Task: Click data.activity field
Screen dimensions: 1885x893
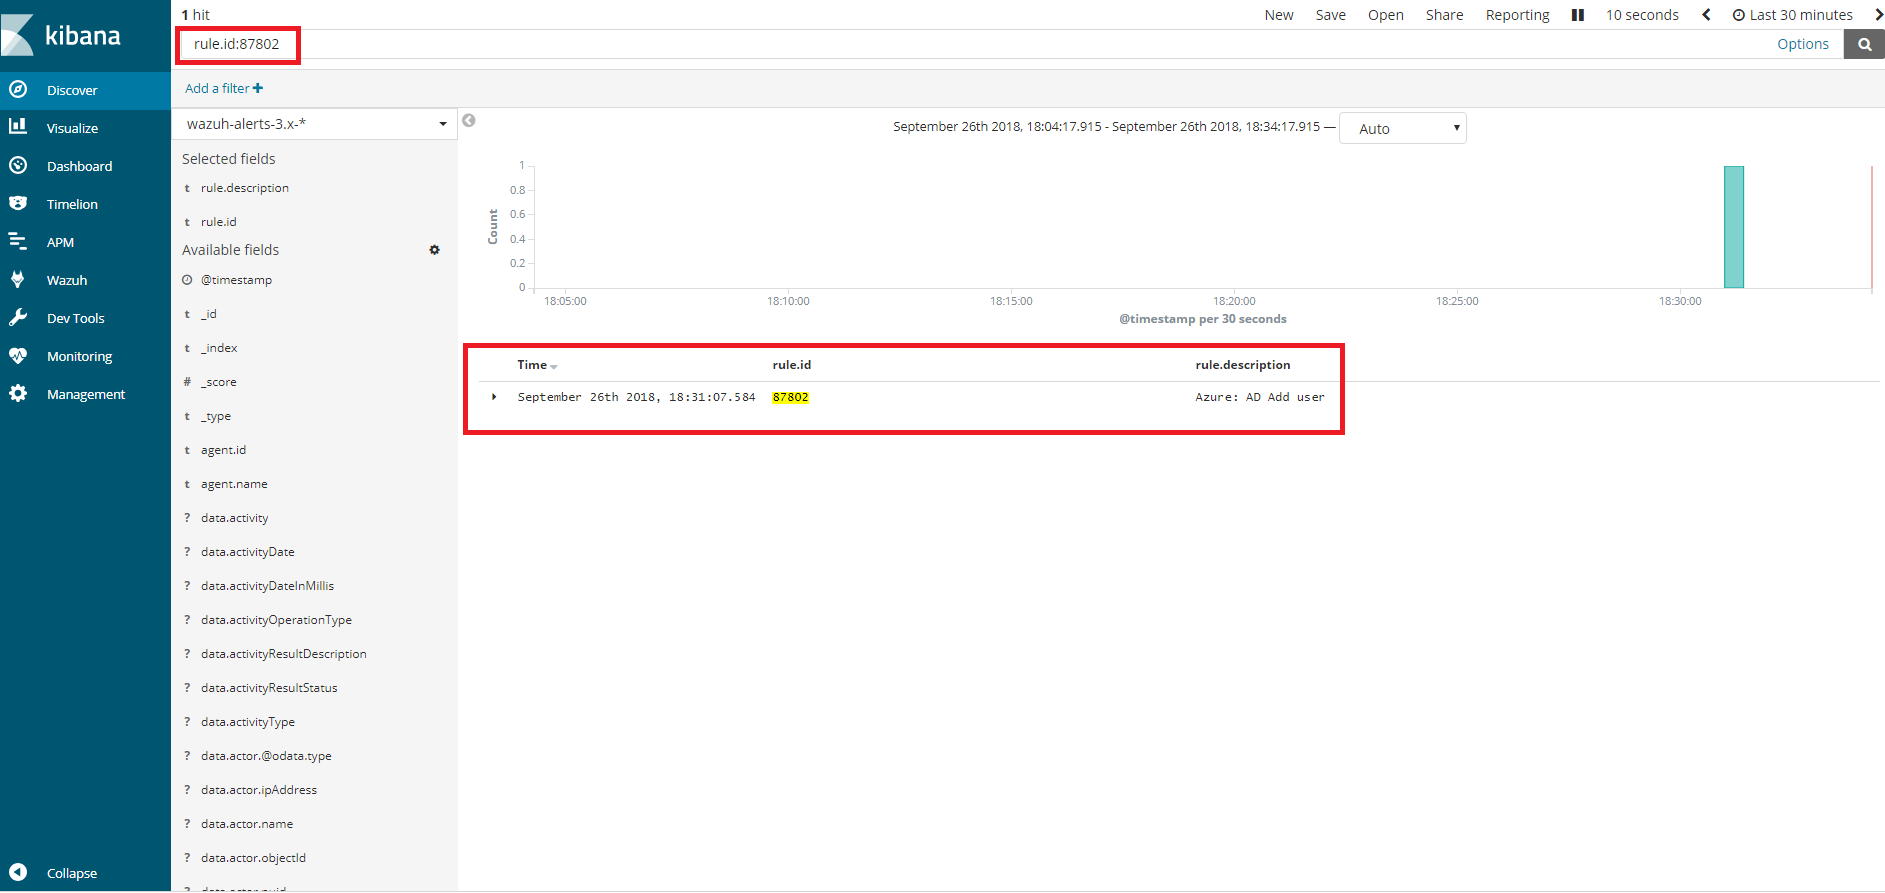Action: [x=235, y=518]
